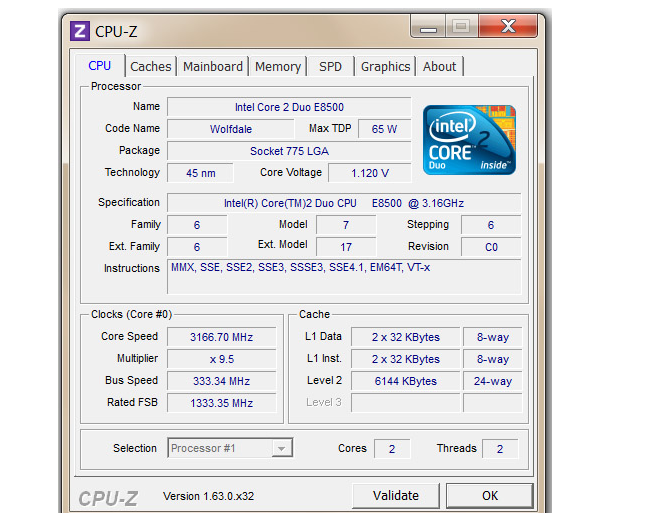This screenshot has height=513, width=665.
Task: Open the Memory tab
Action: [x=278, y=67]
